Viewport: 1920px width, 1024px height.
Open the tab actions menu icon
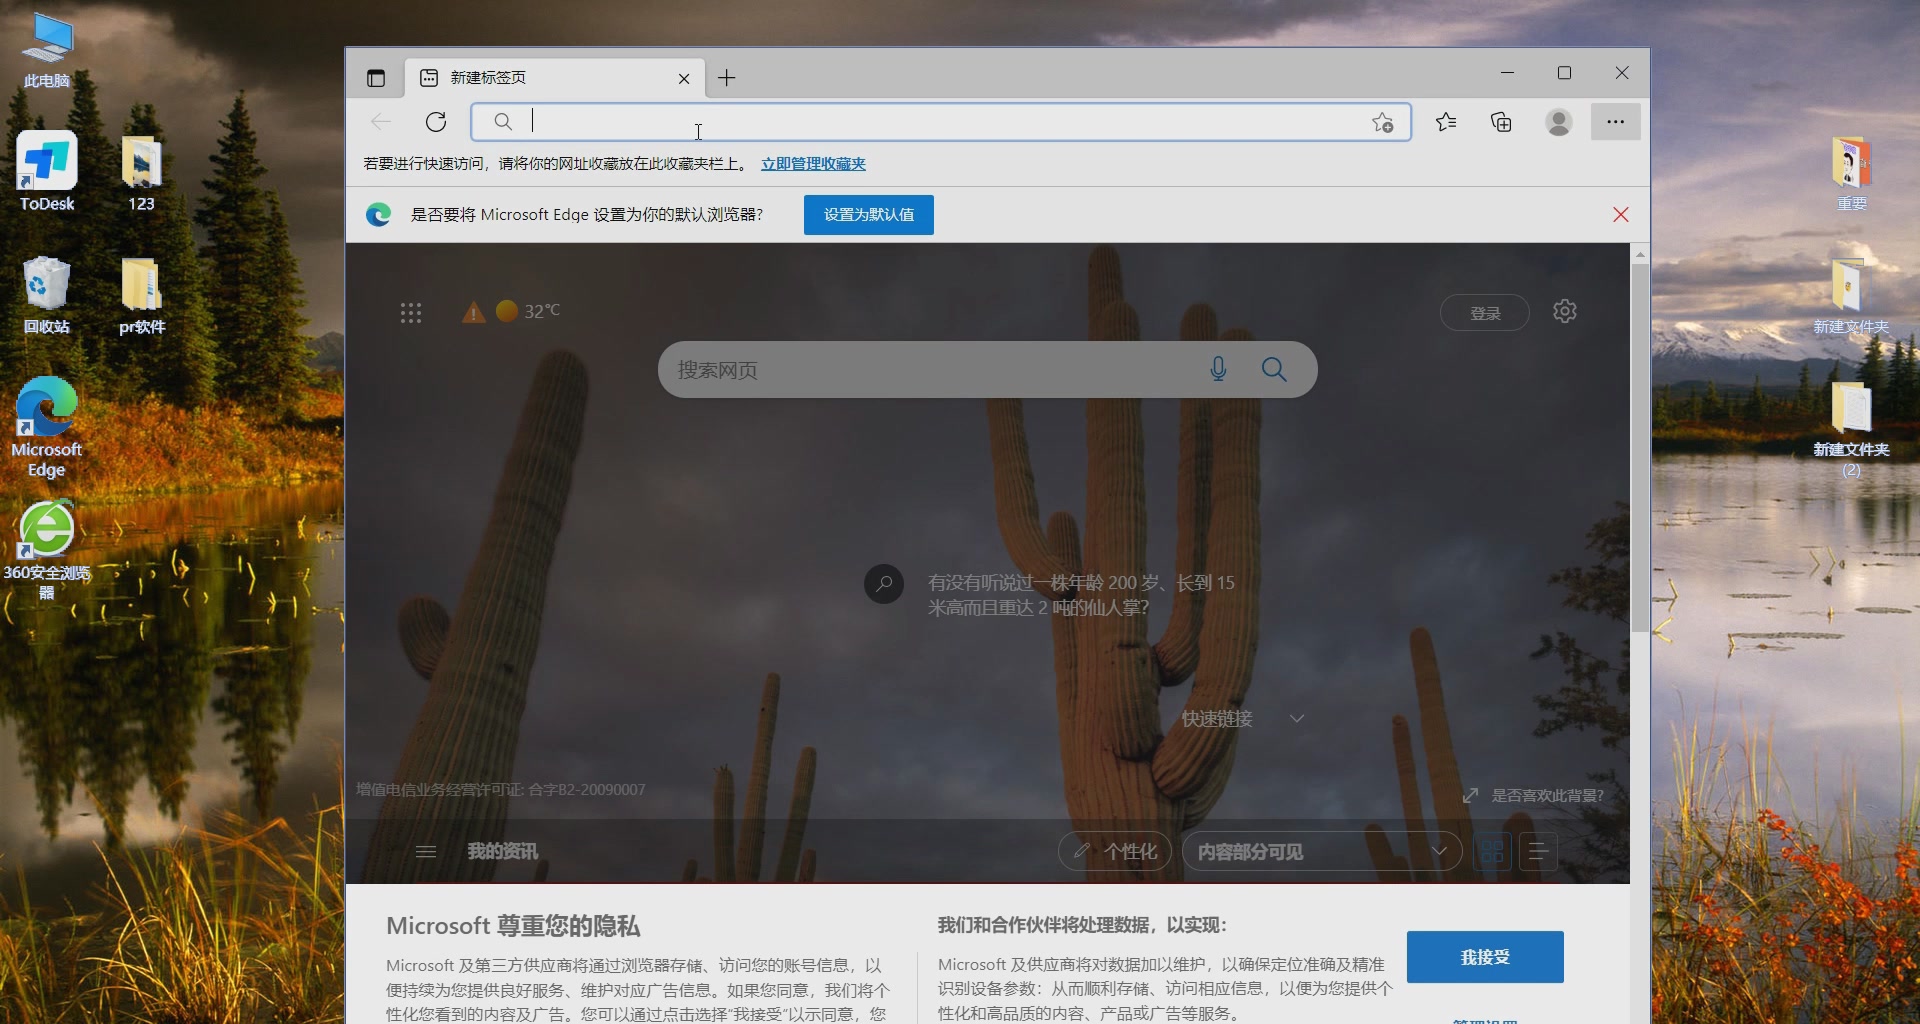[x=376, y=78]
